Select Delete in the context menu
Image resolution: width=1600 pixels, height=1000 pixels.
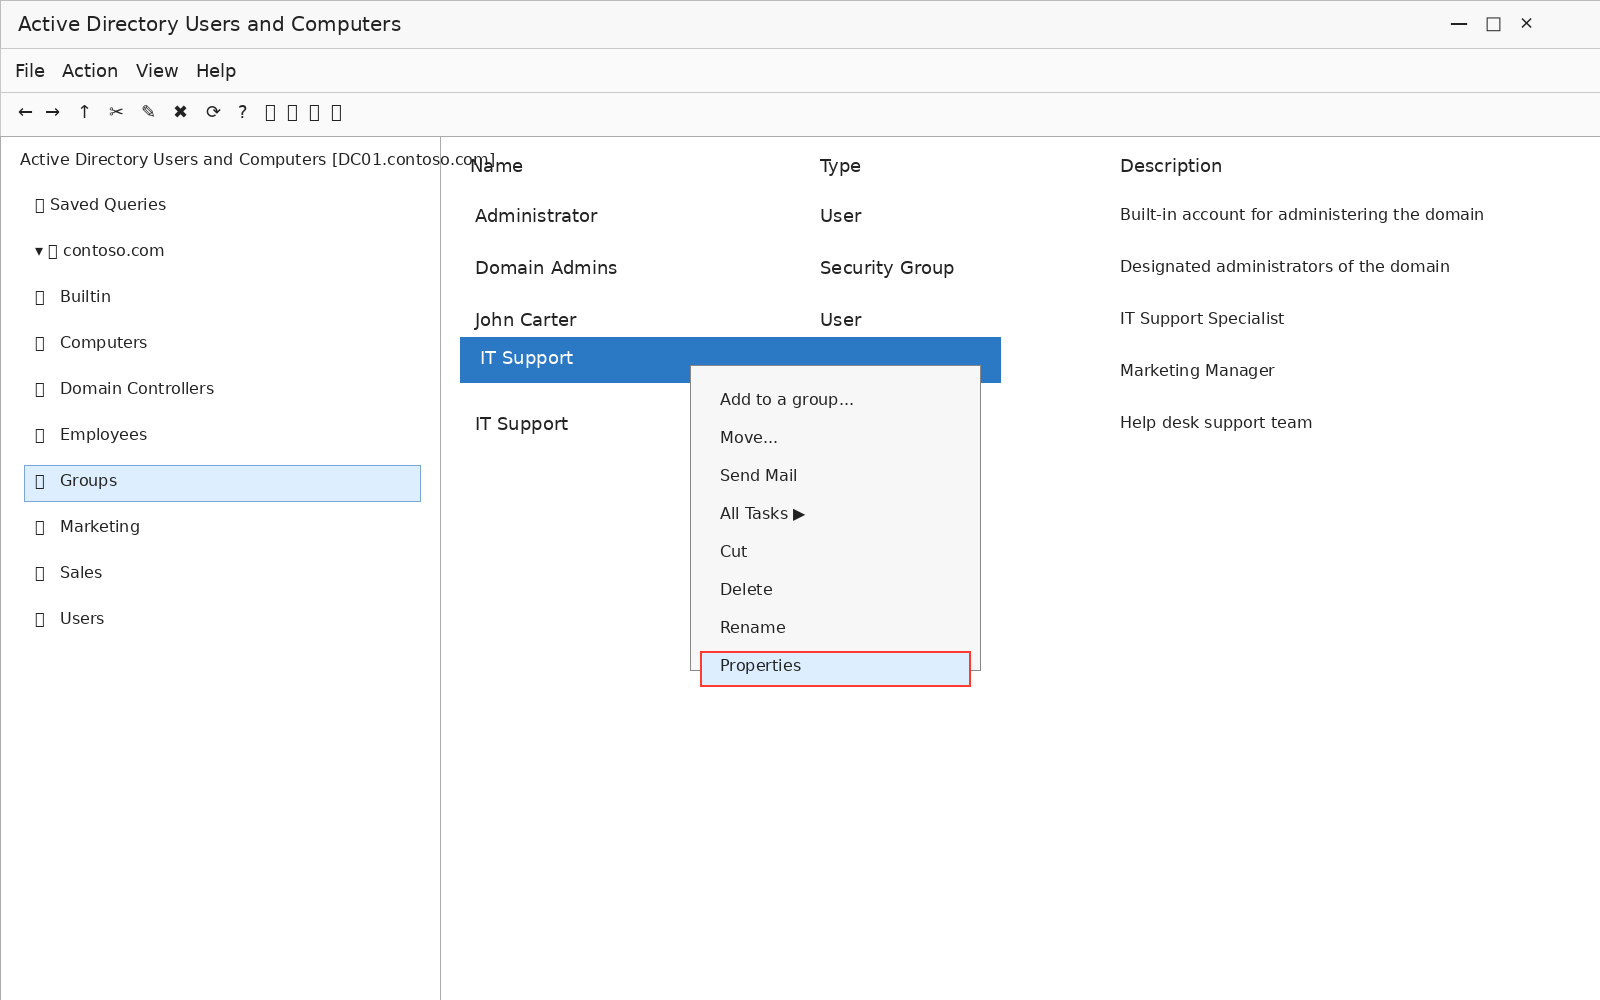click(x=746, y=590)
